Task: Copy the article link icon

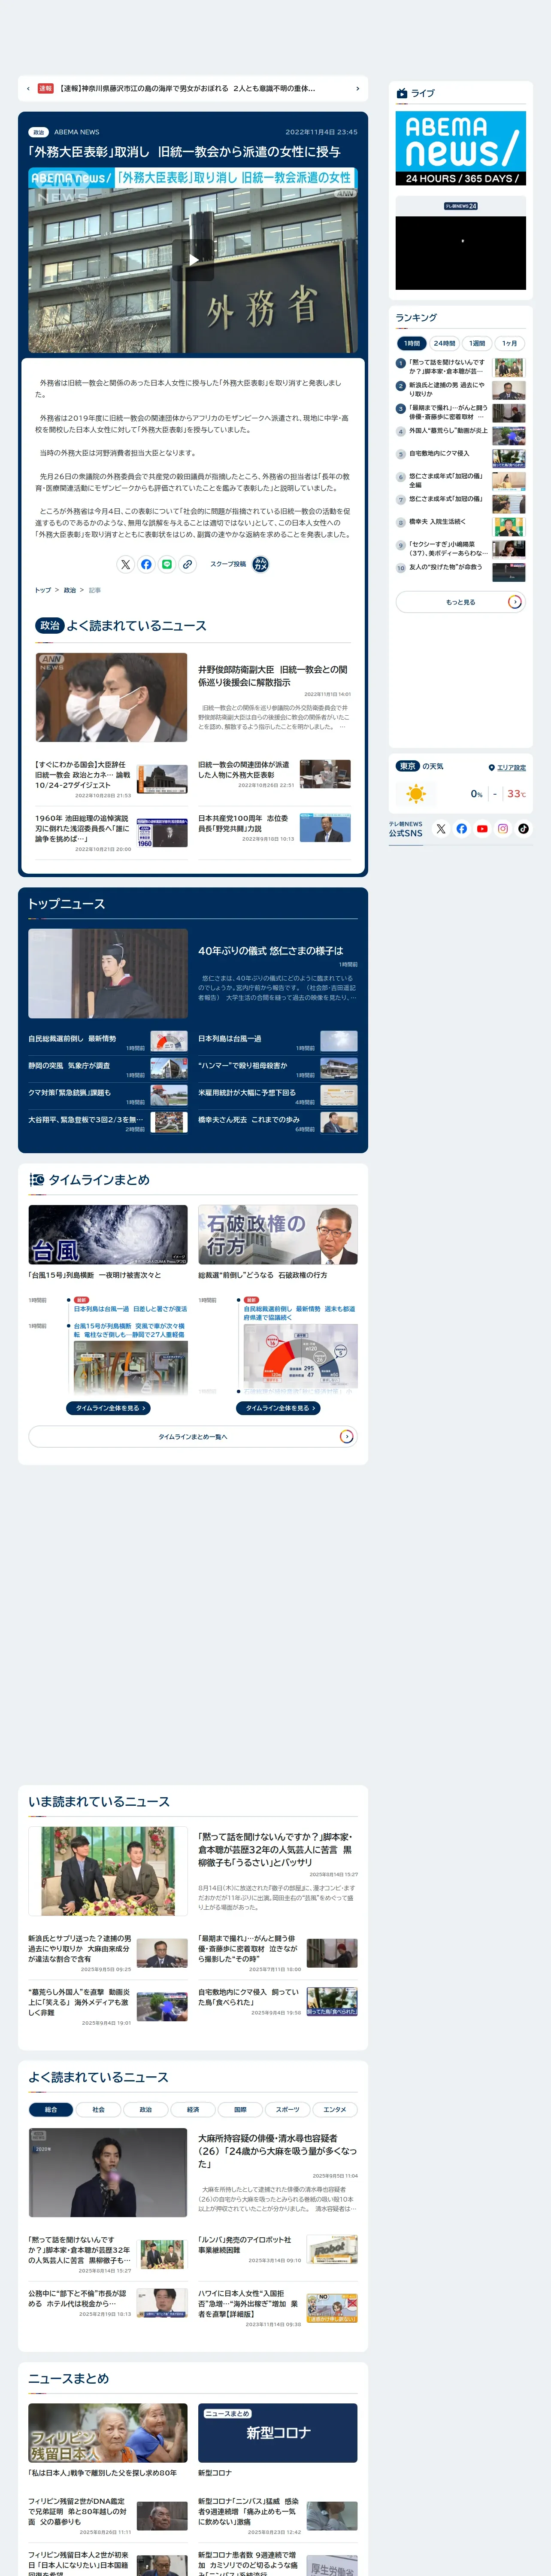Action: pos(187,564)
